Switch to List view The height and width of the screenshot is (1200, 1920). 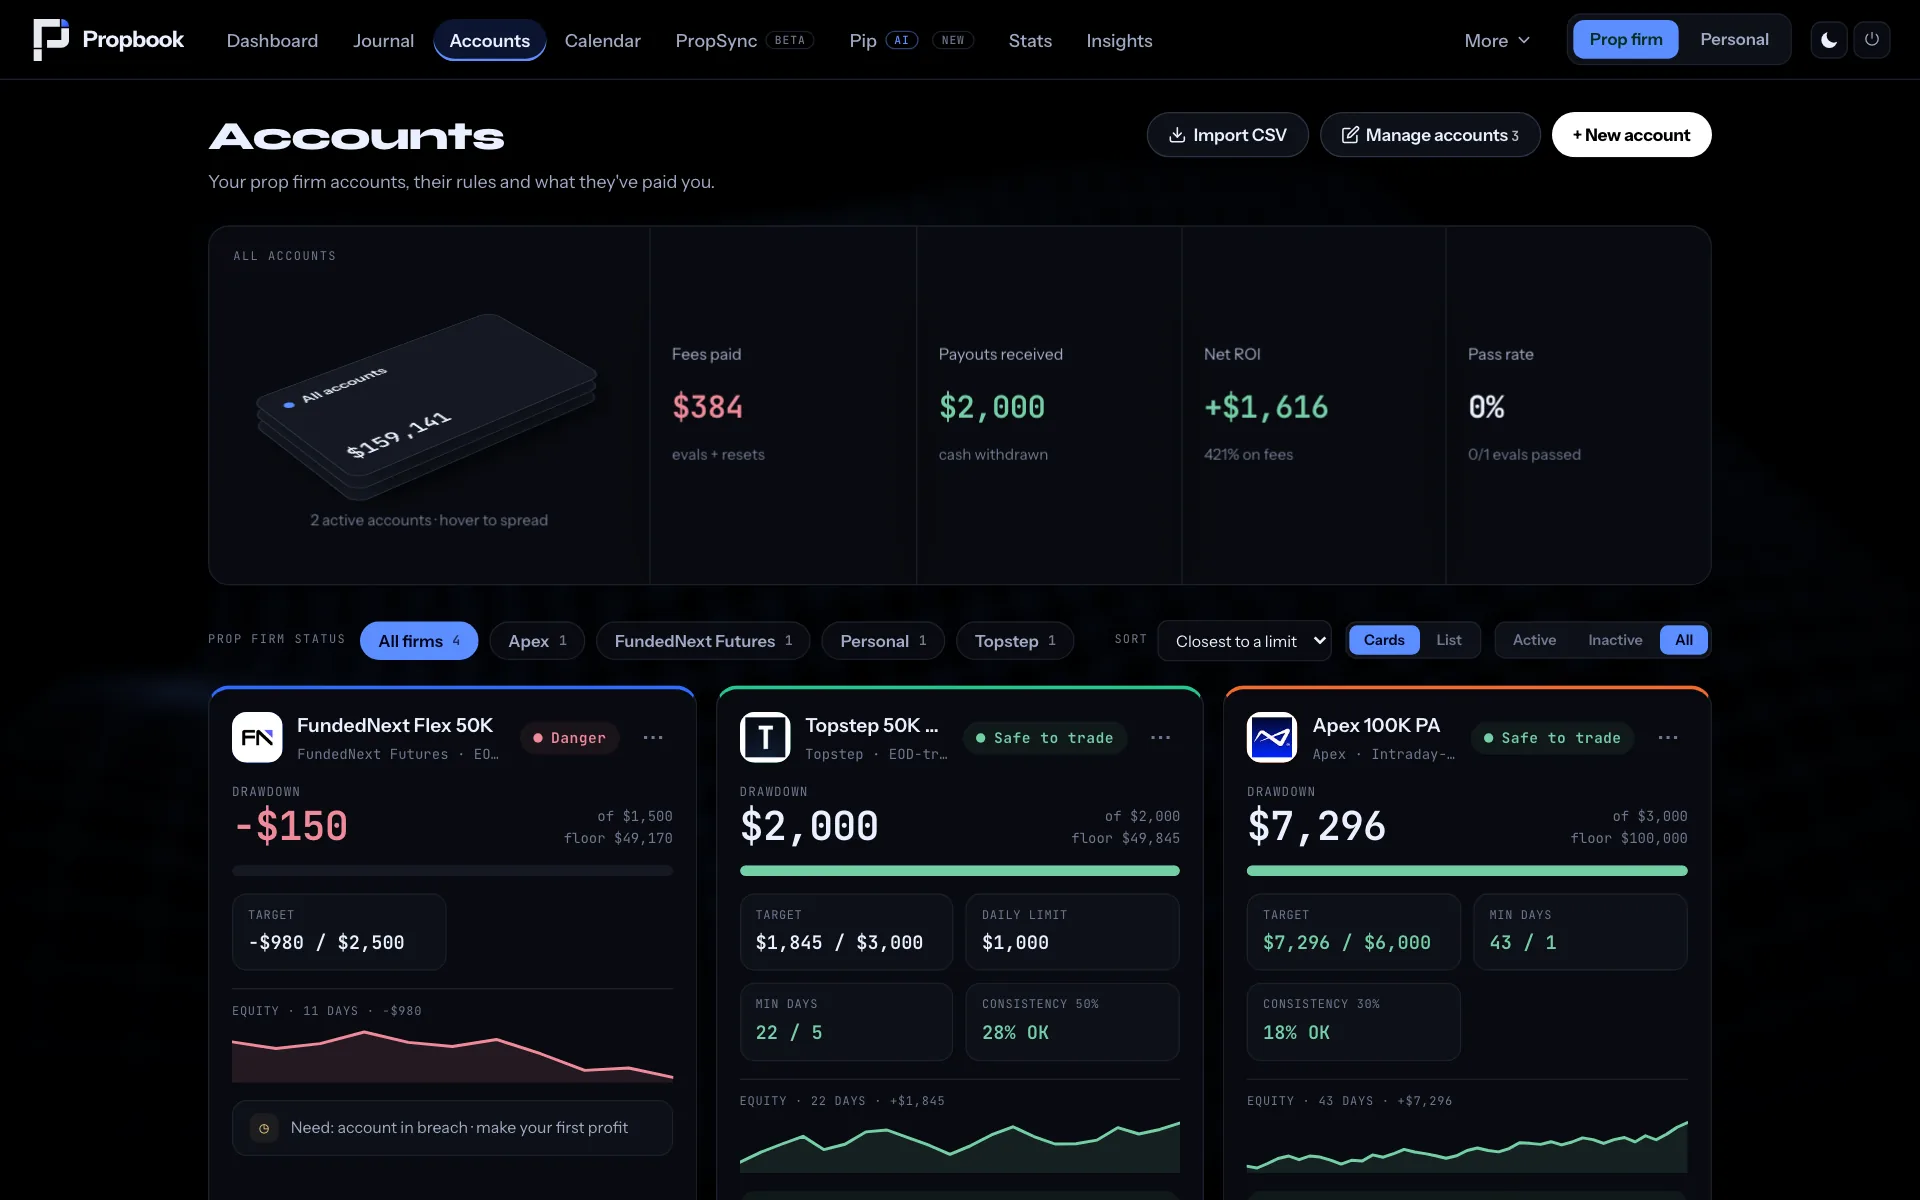pos(1449,640)
